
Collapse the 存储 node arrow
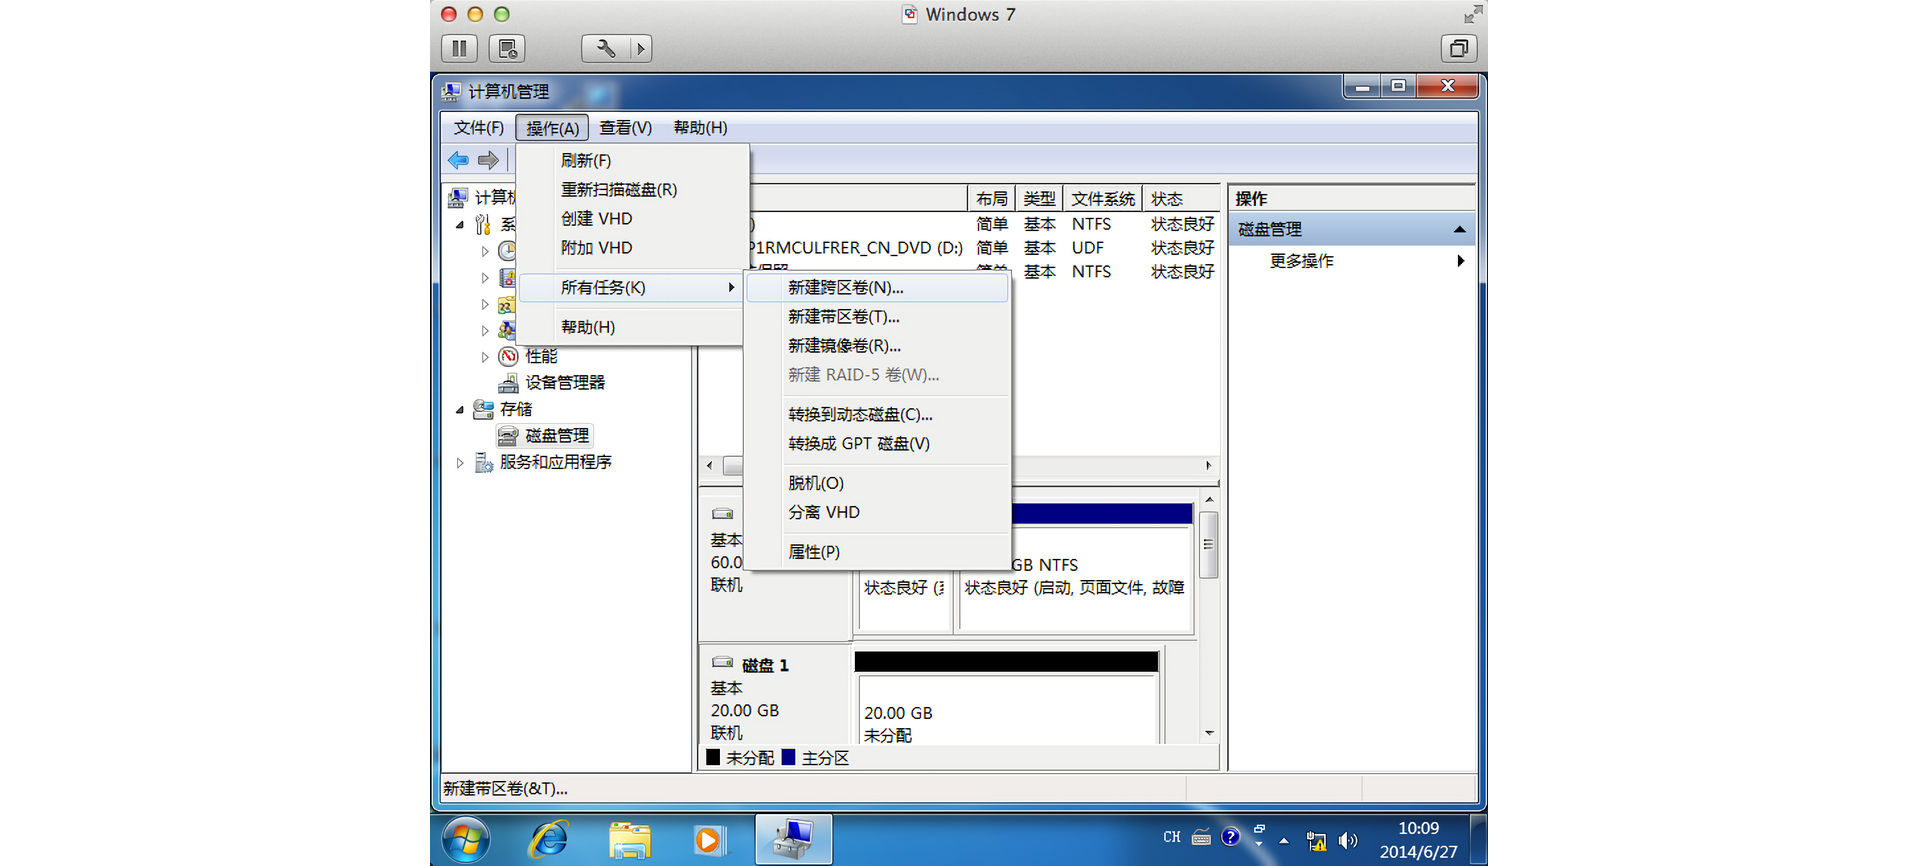pos(460,409)
